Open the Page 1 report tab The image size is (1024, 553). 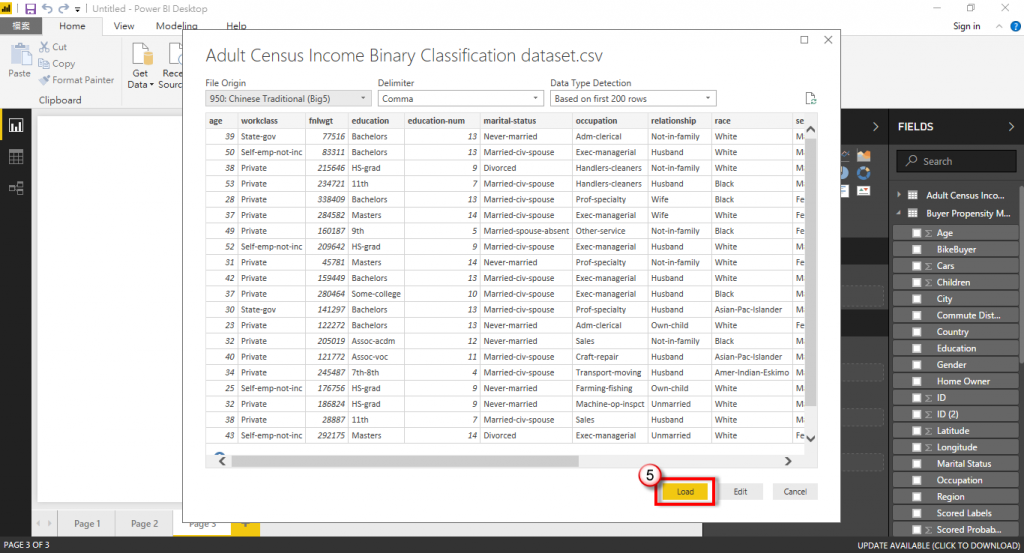click(87, 524)
